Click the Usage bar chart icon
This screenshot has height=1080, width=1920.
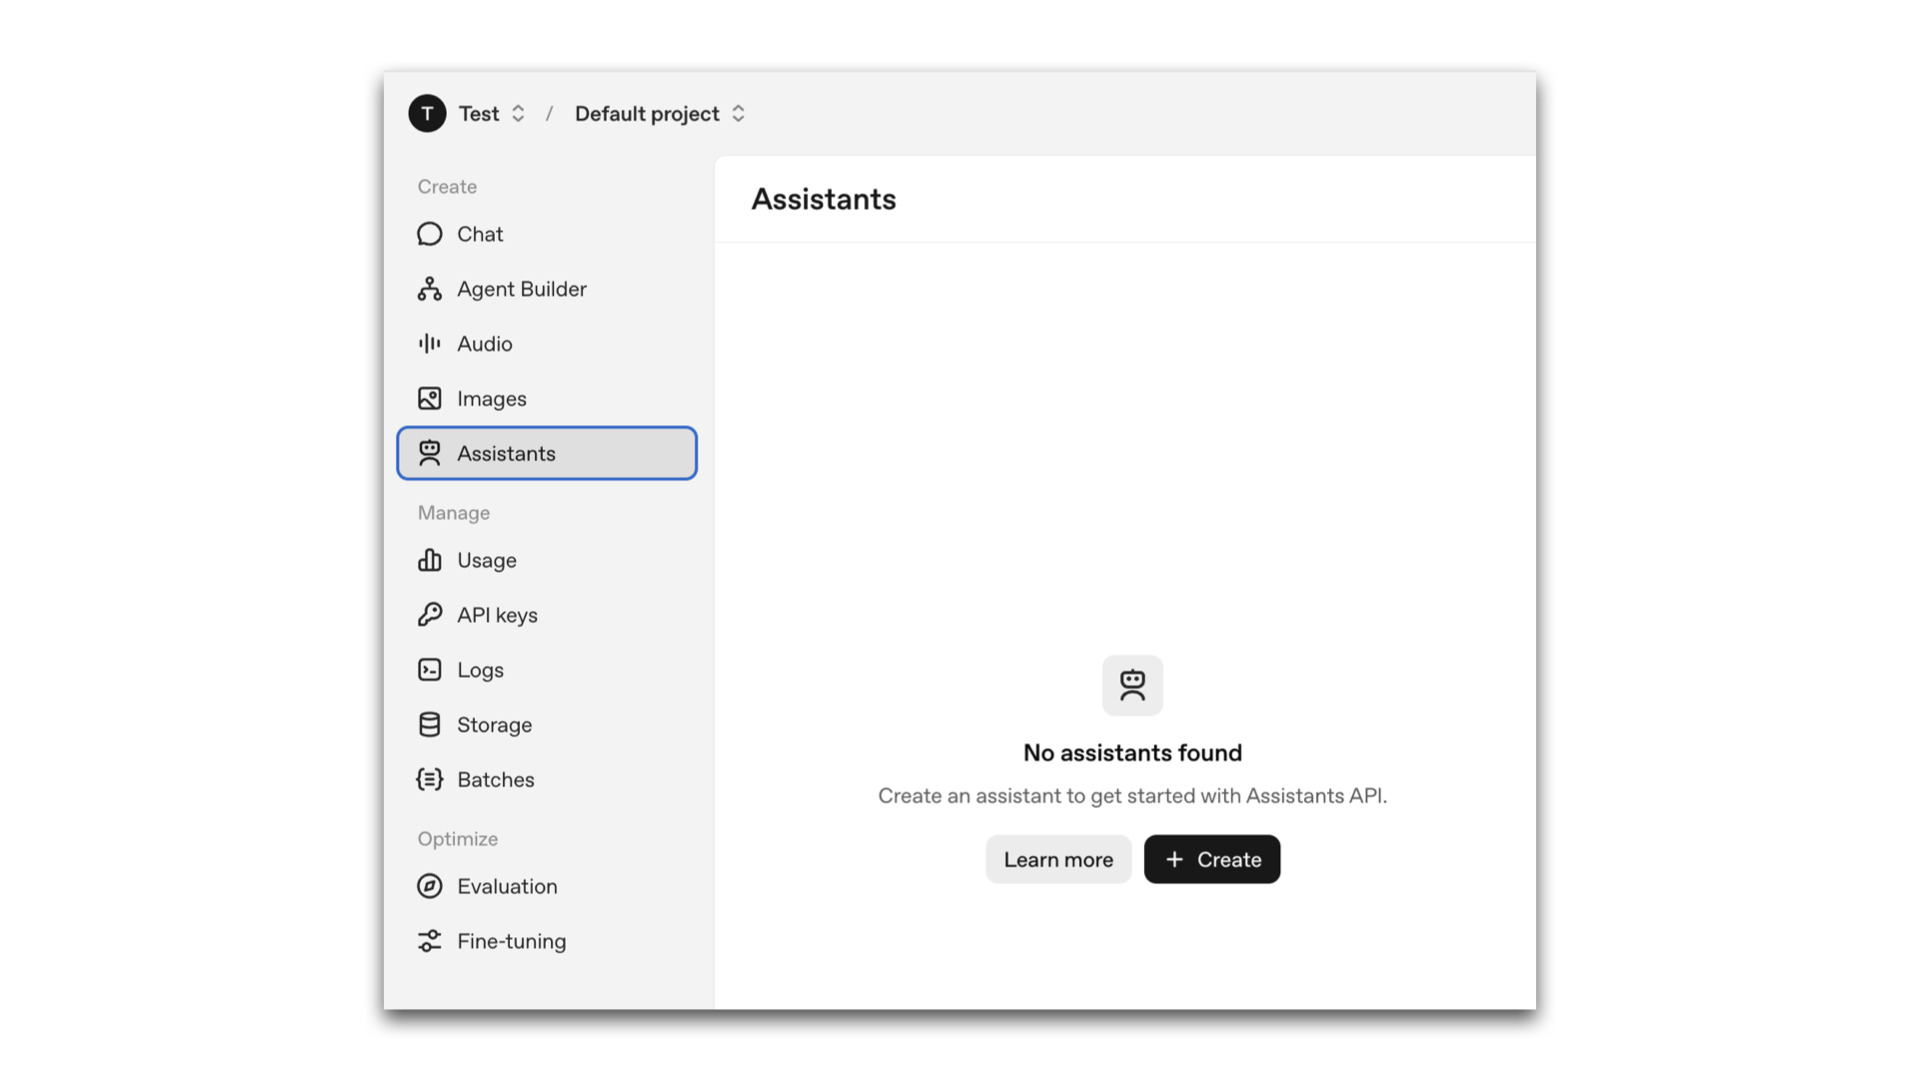click(429, 560)
